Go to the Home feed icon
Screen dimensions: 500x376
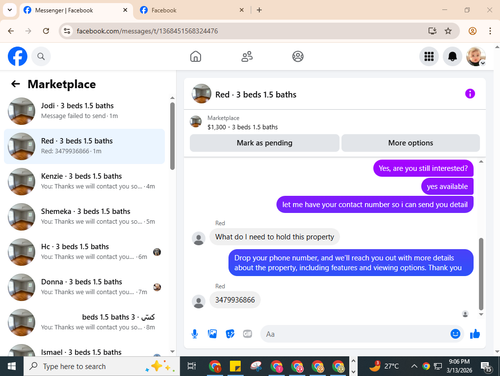point(196,56)
